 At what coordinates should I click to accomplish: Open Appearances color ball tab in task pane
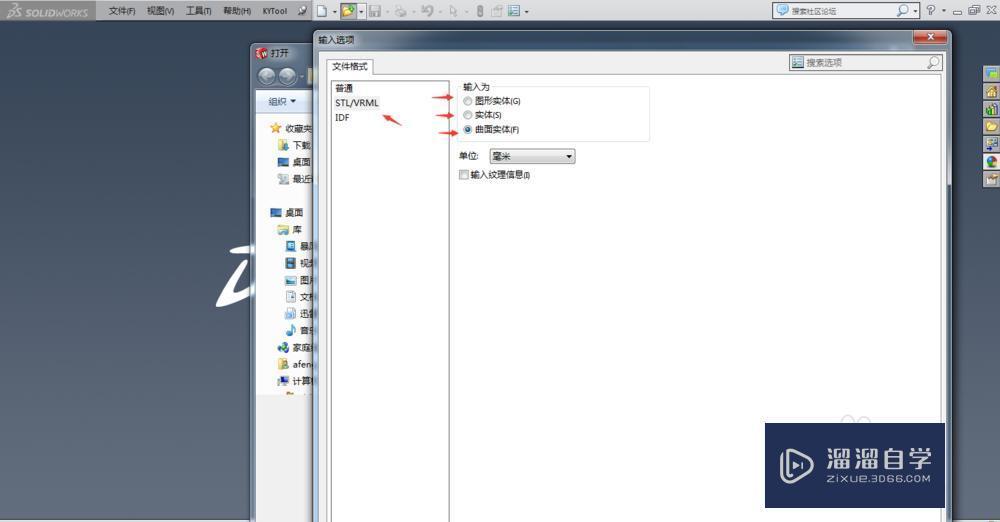tap(991, 161)
